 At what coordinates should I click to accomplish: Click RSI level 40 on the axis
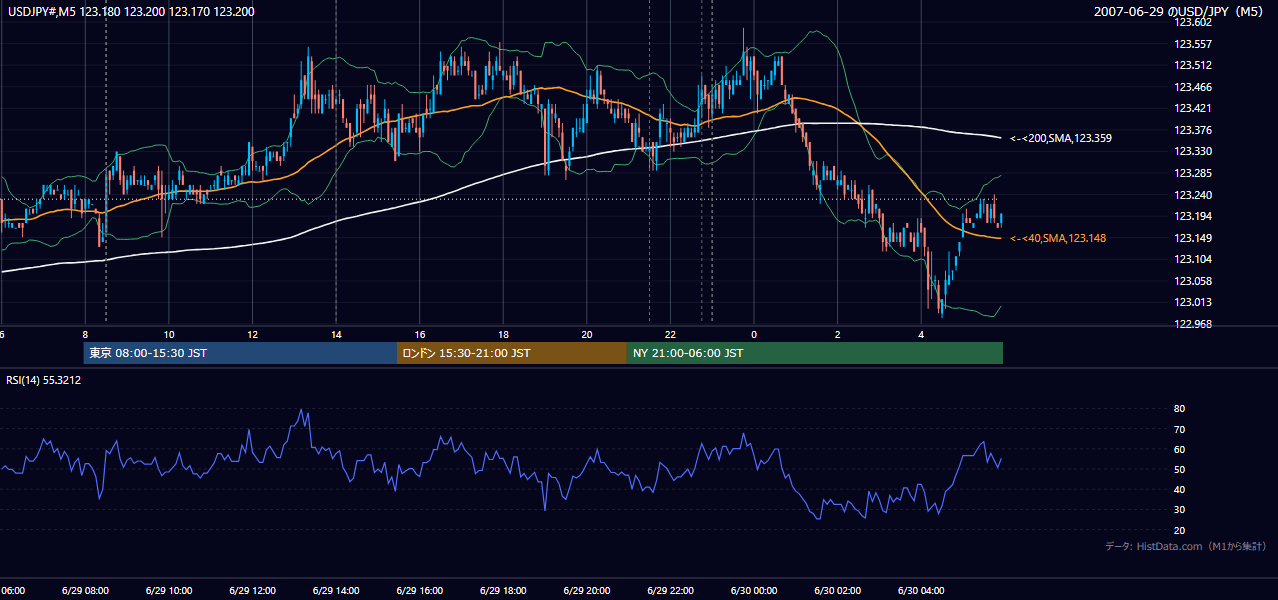pos(1180,489)
